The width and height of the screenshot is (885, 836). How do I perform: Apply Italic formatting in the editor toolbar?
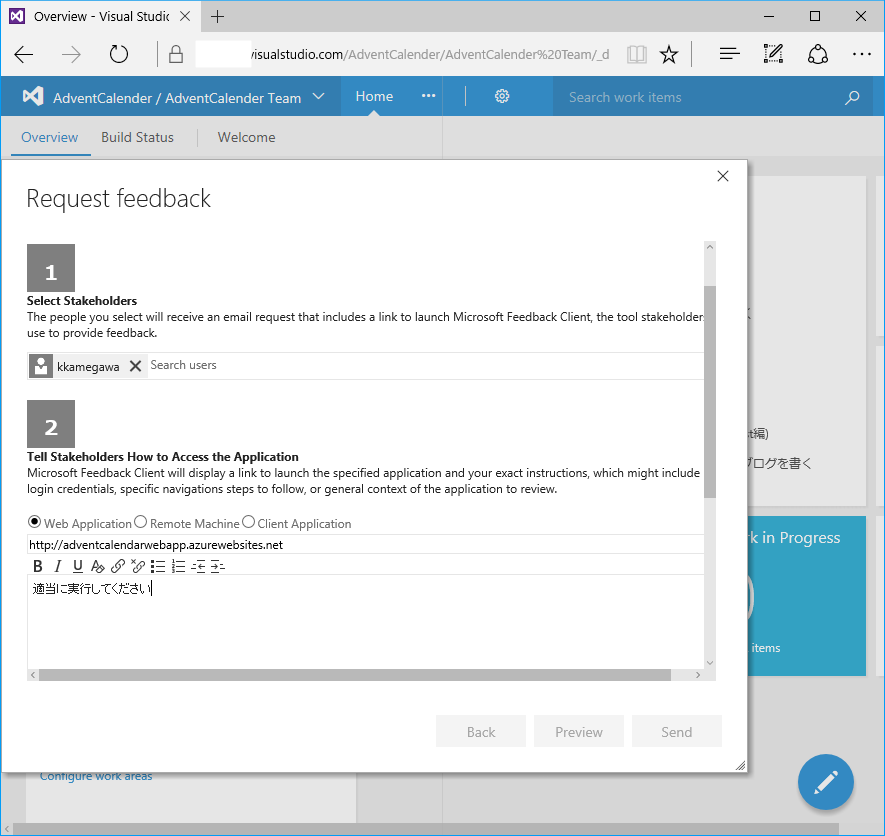click(58, 566)
